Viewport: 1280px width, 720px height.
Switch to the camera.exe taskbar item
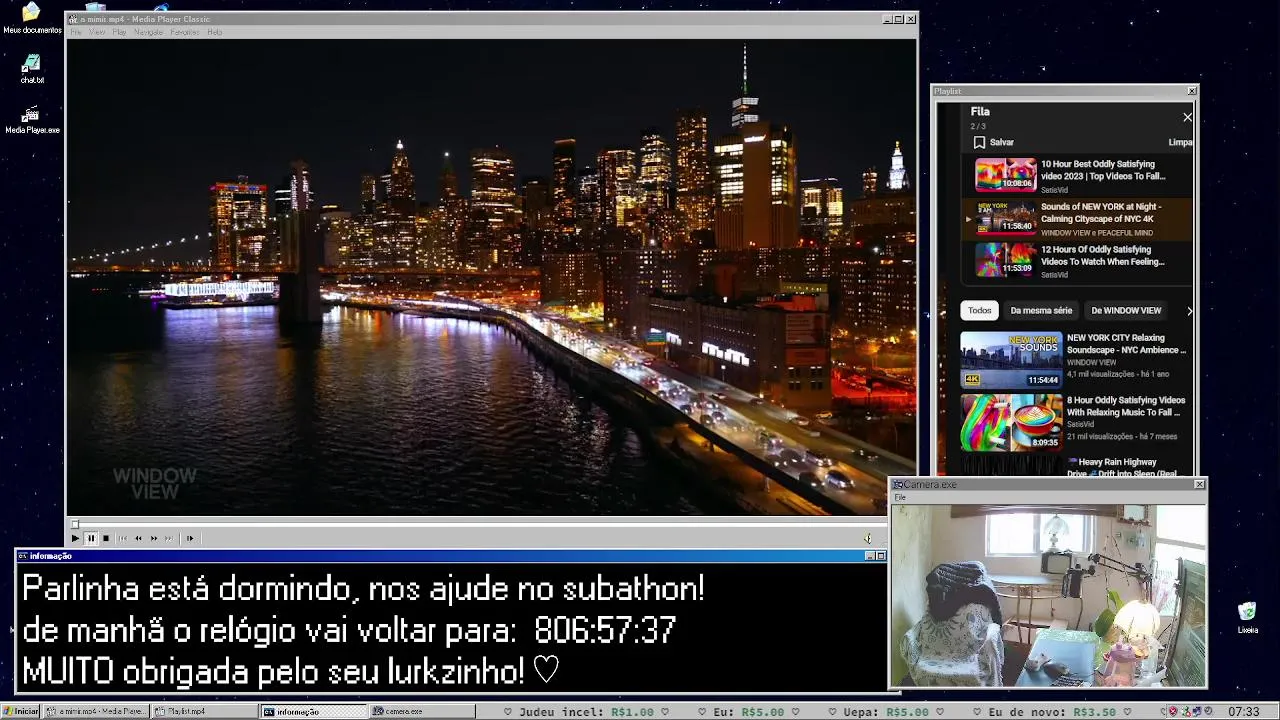pos(422,711)
